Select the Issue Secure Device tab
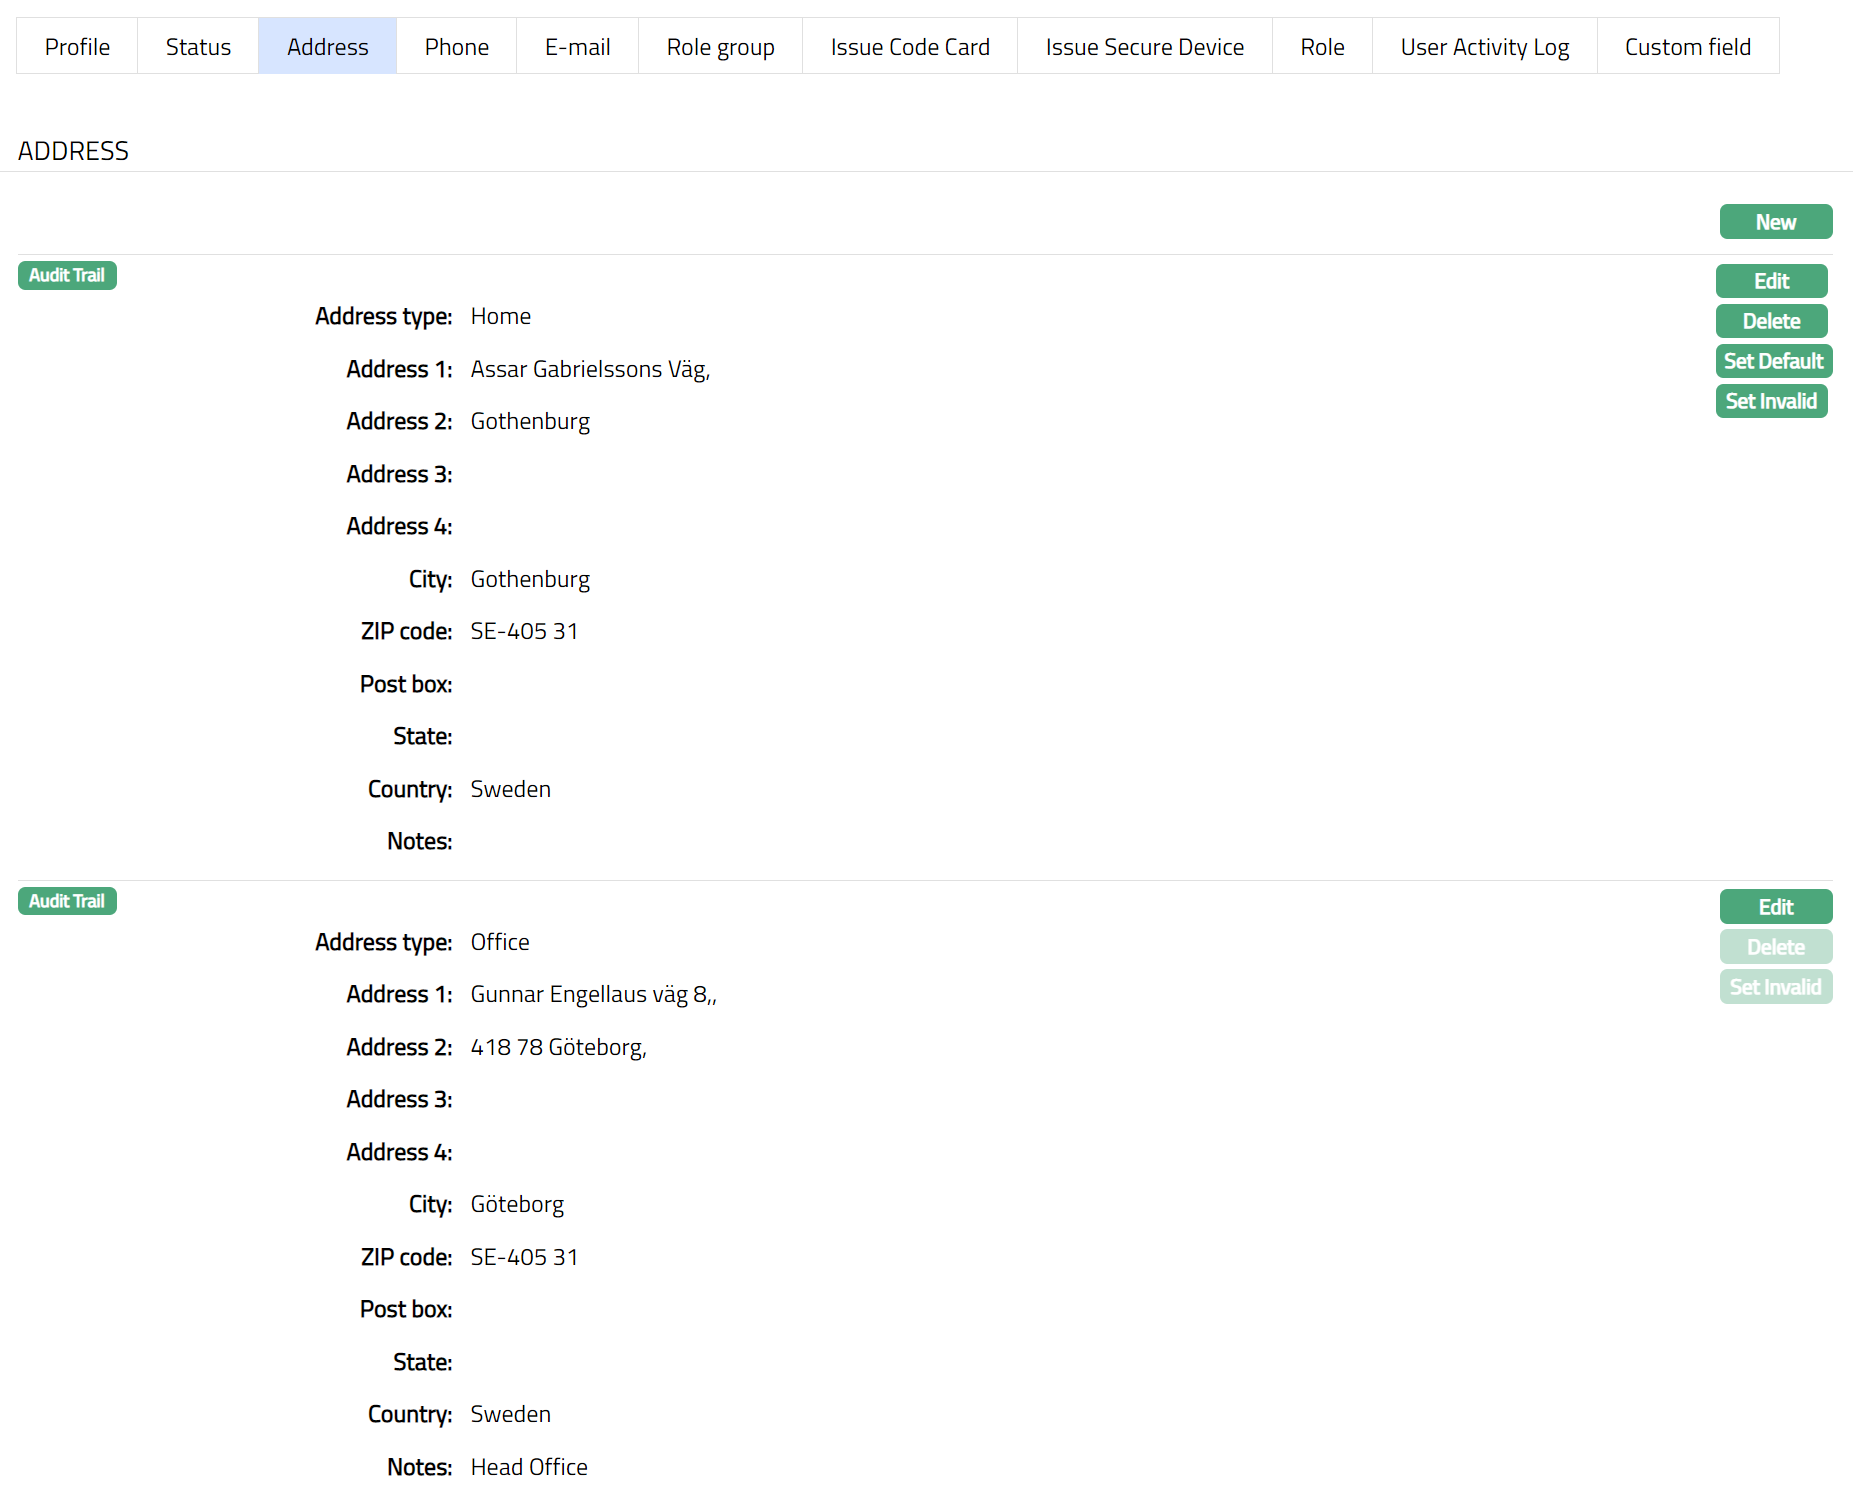Screen dimensions: 1853x1505 1144,47
